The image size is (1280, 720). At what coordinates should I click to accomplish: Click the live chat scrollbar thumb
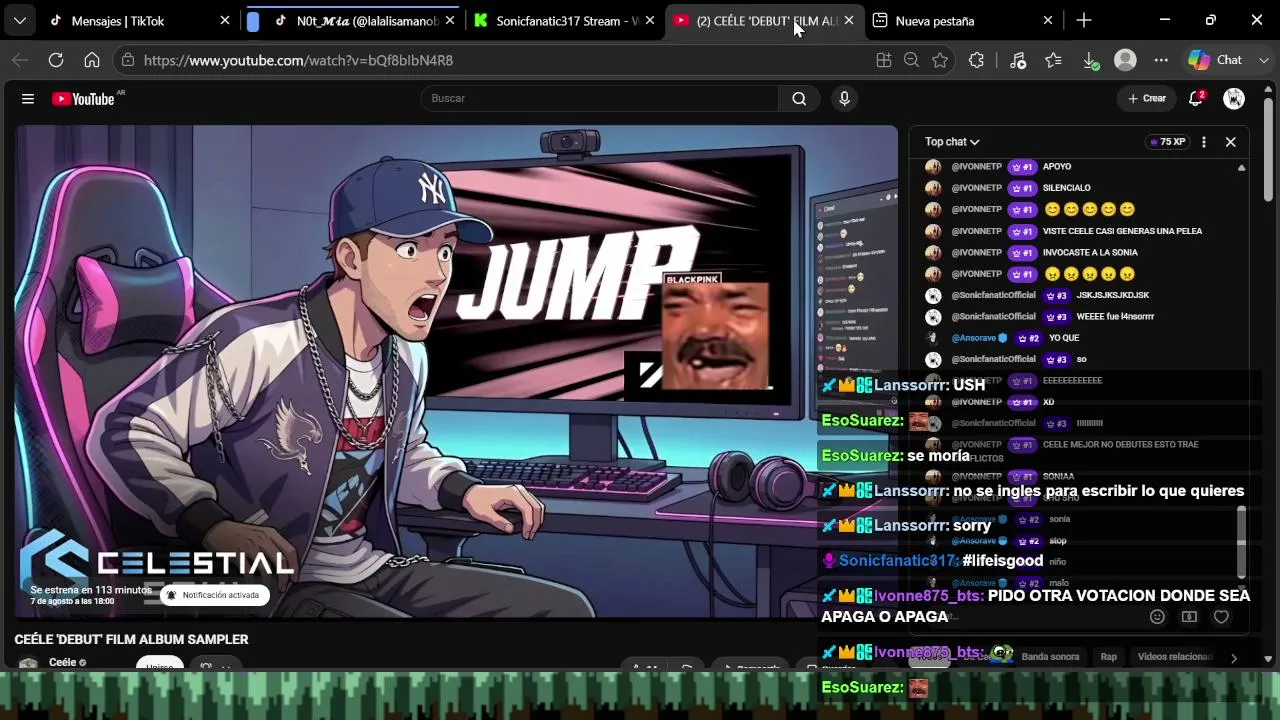[x=1242, y=540]
